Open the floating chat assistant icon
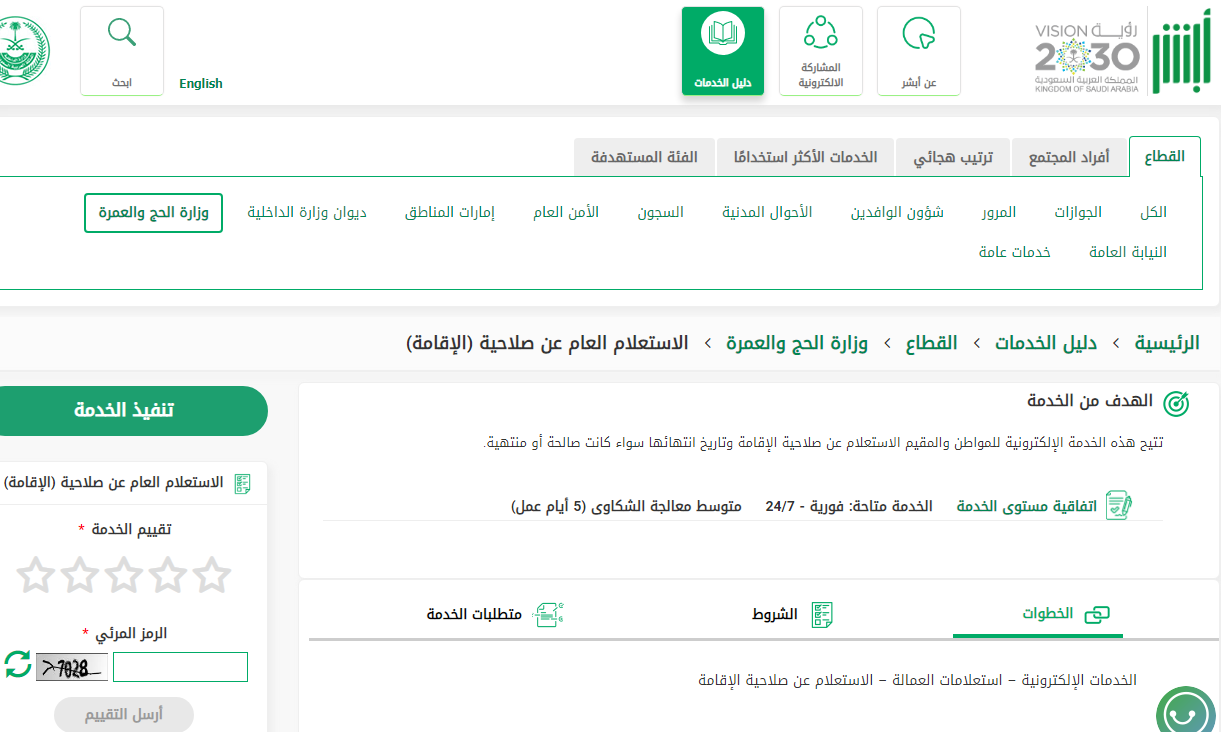 pyautogui.click(x=1187, y=712)
